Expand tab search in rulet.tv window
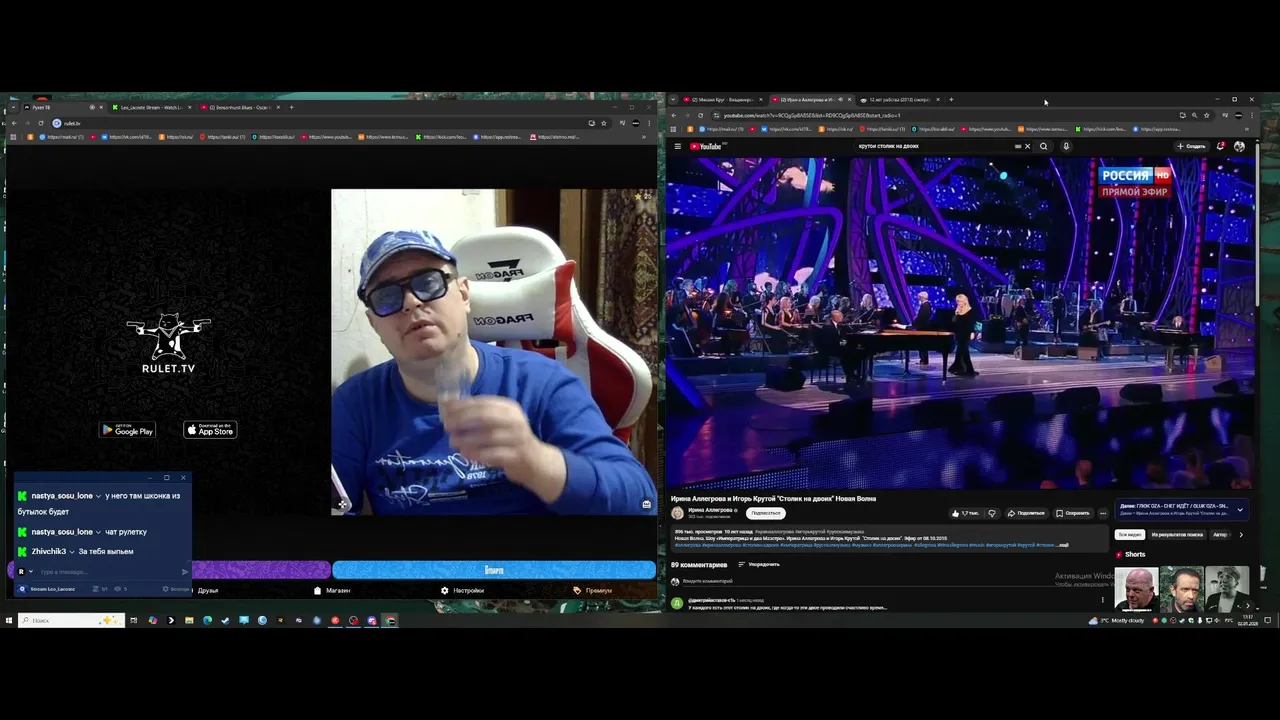 (14, 107)
